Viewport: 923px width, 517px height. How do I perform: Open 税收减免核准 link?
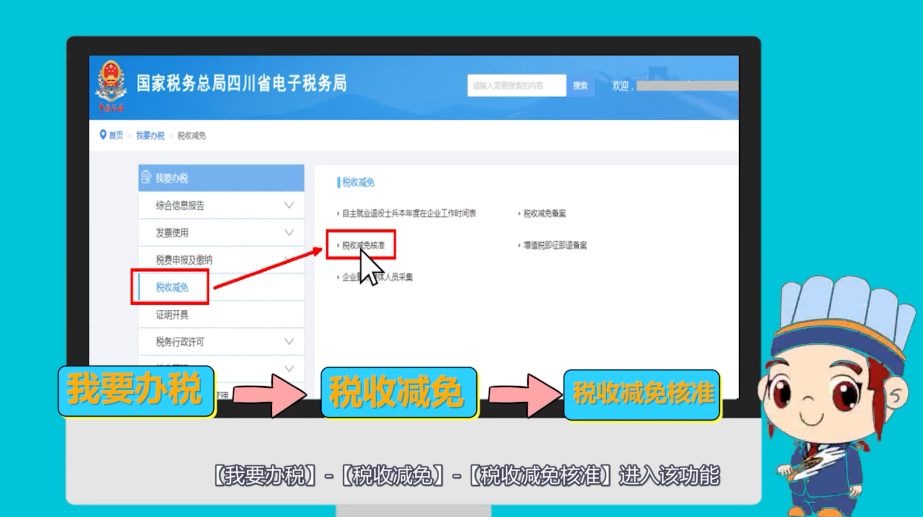[x=363, y=245]
